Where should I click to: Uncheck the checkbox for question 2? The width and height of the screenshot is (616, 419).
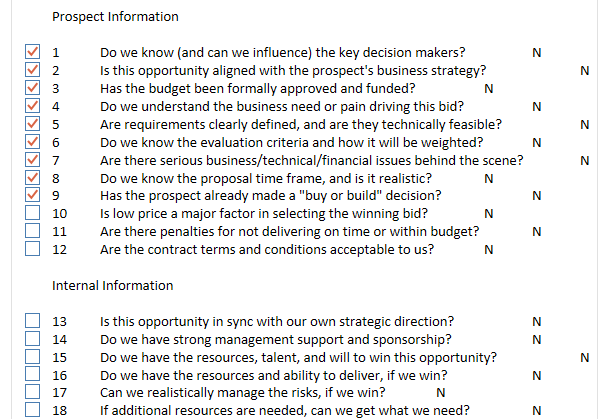(x=33, y=71)
